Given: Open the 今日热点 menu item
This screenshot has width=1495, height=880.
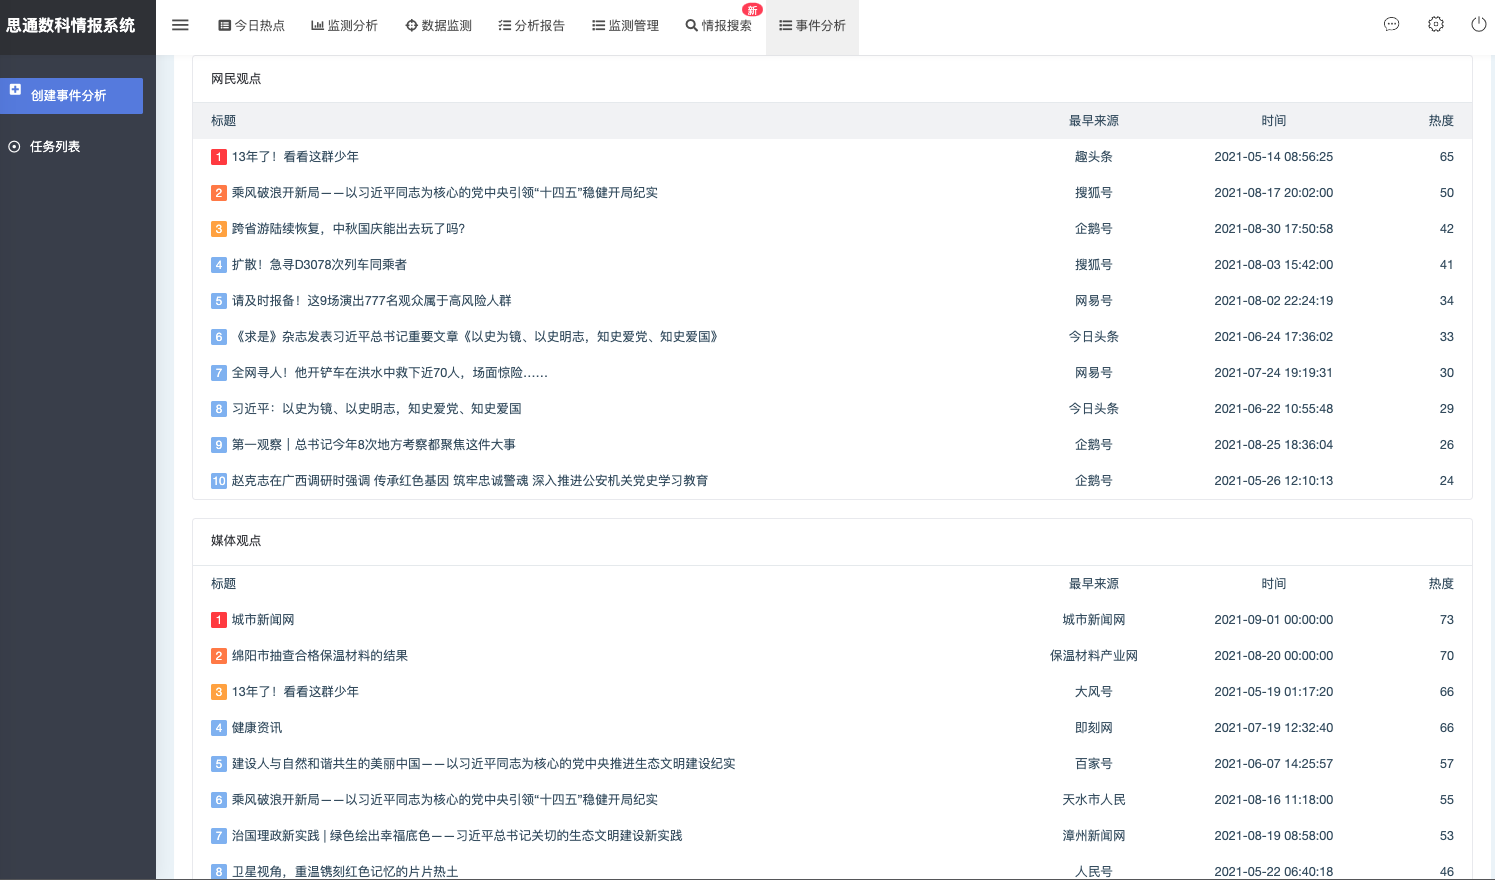Looking at the screenshot, I should [251, 25].
